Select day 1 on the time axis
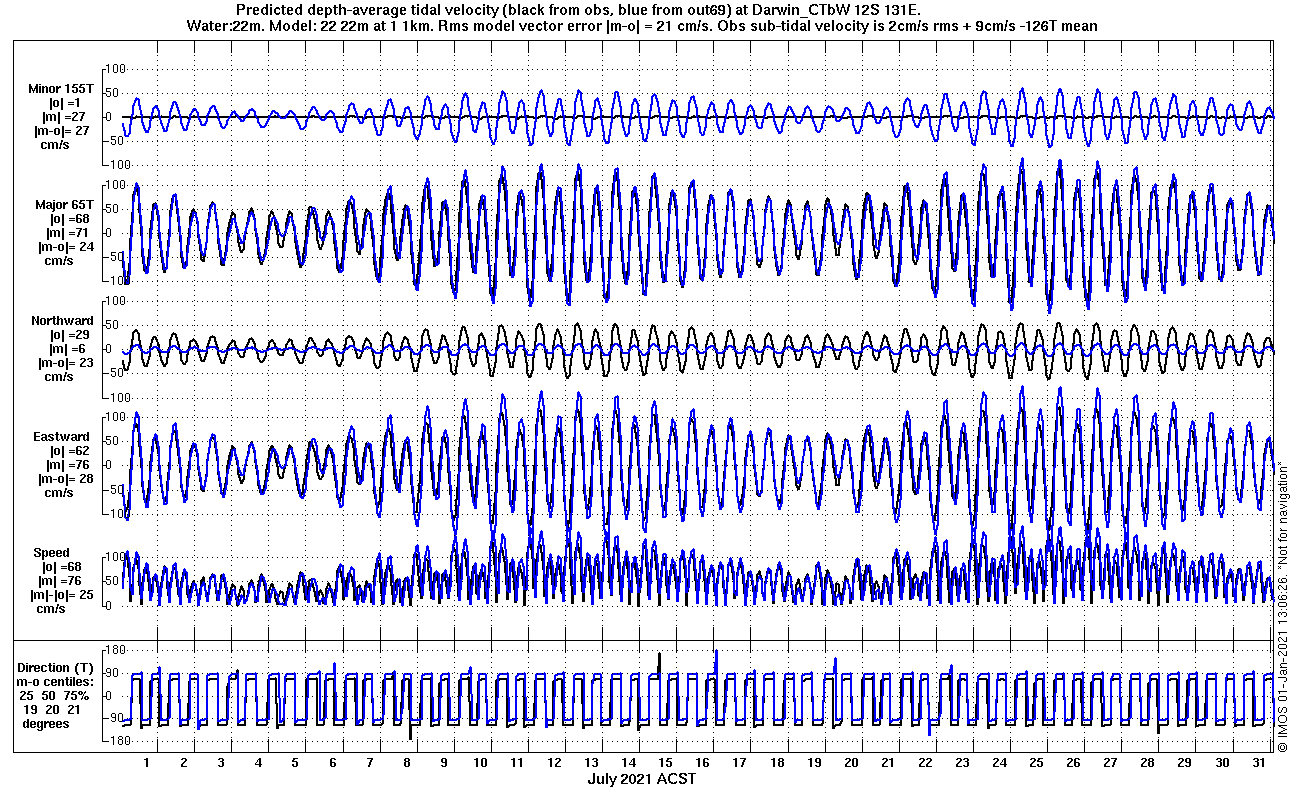This screenshot has height=800, width=1300. tap(147, 763)
